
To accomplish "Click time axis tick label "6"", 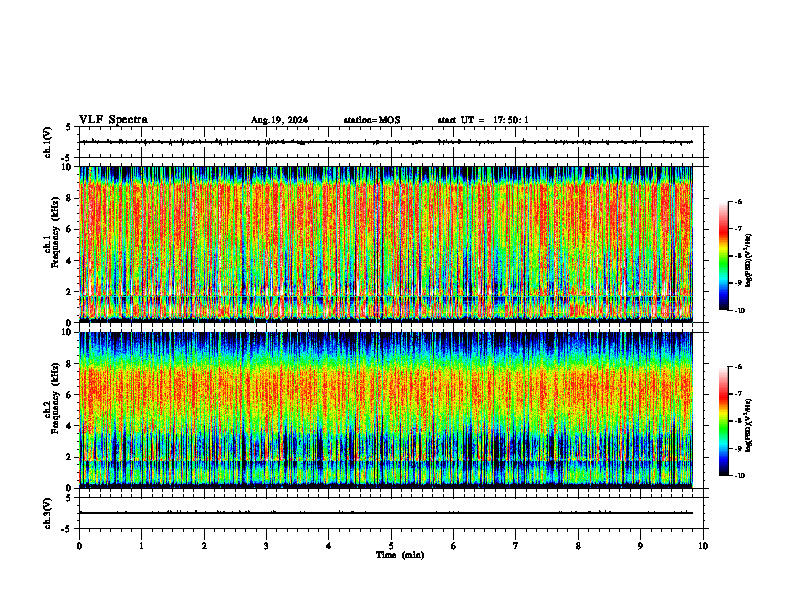I will (x=454, y=546).
